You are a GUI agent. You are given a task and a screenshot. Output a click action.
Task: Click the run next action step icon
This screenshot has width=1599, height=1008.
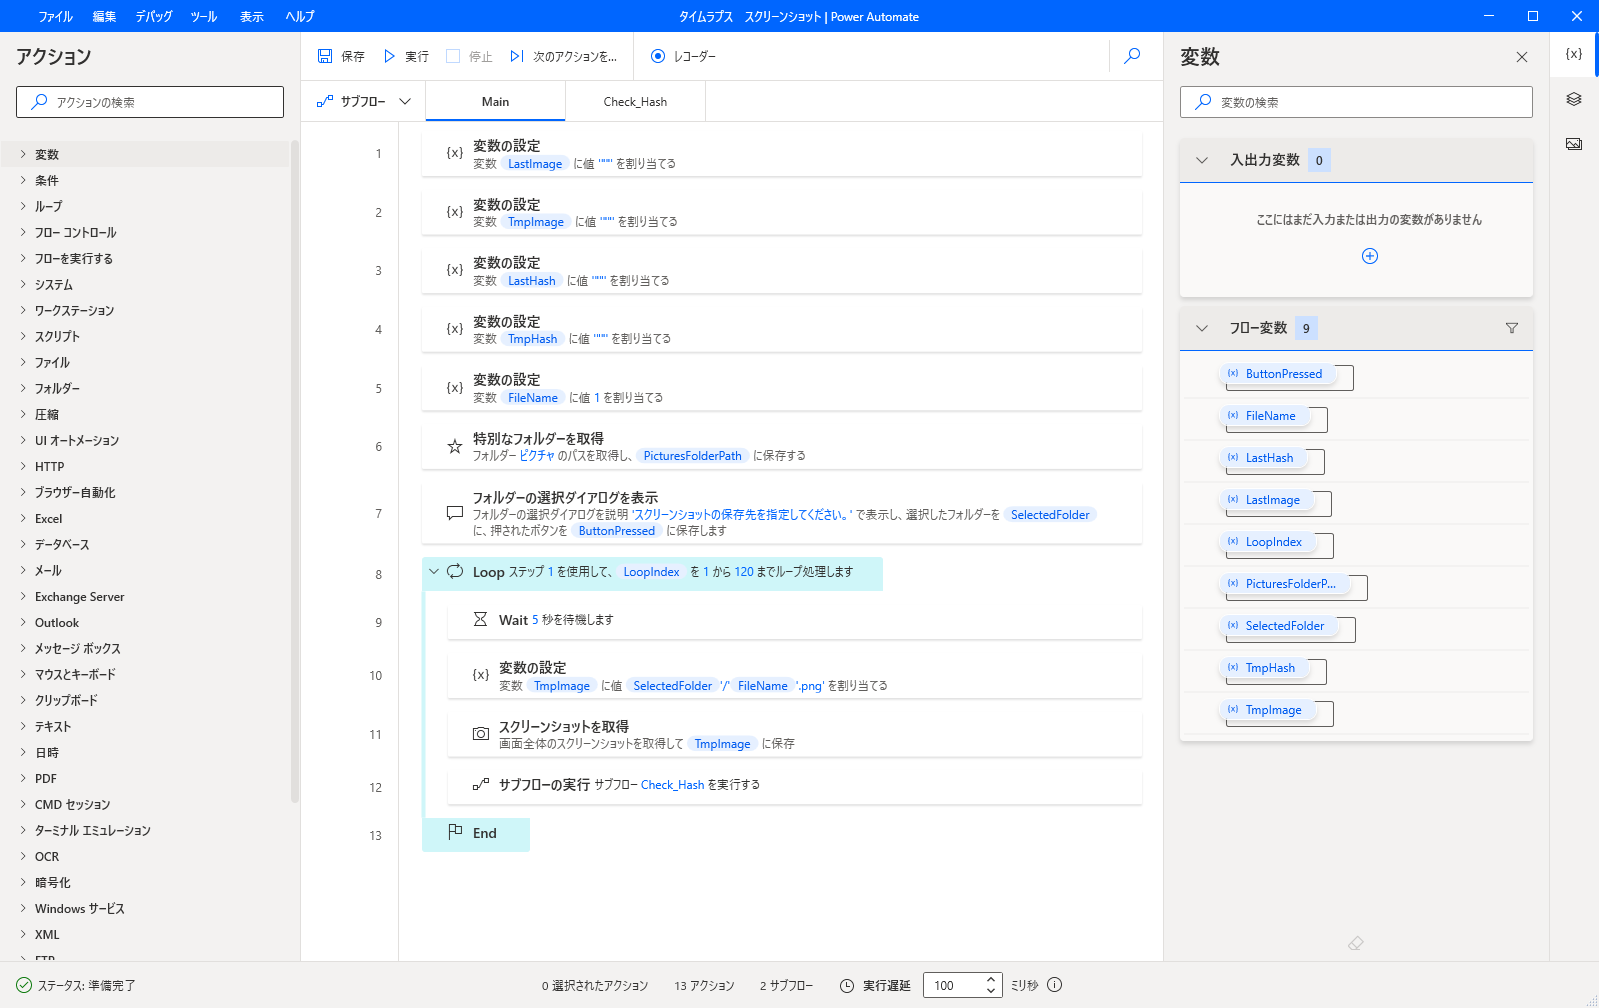(x=517, y=56)
